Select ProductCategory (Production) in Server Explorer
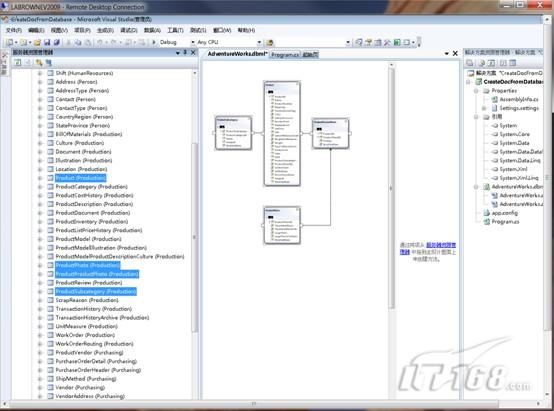Image resolution: width=554 pixels, height=411 pixels. pos(92,187)
